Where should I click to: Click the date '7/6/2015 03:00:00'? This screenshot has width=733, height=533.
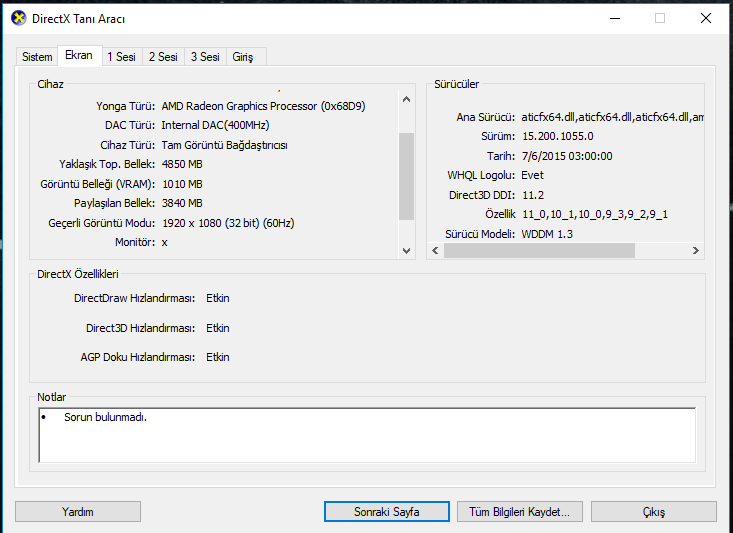click(567, 156)
